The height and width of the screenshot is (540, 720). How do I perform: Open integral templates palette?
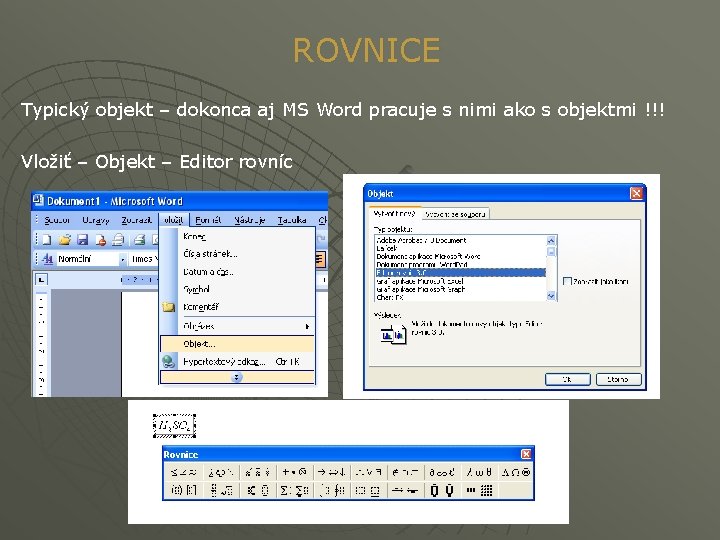331,490
